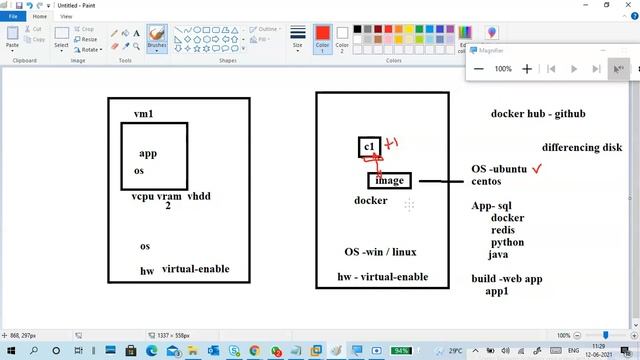Select the Paint Magnifier zoom tool
This screenshot has height=360, width=640.
tap(136, 47)
